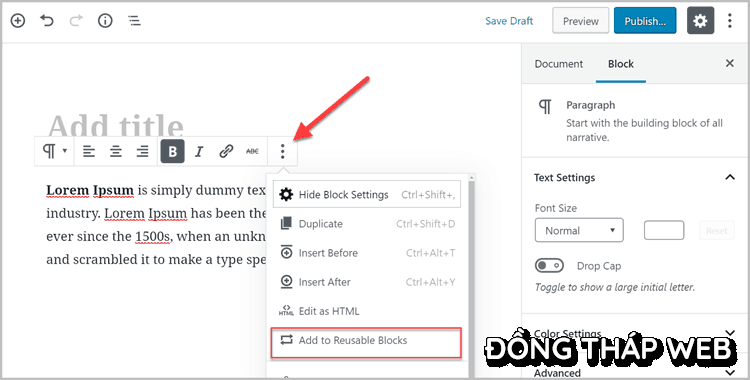Click the Add block plus icon
Screen dimensions: 750x380
click(18, 21)
